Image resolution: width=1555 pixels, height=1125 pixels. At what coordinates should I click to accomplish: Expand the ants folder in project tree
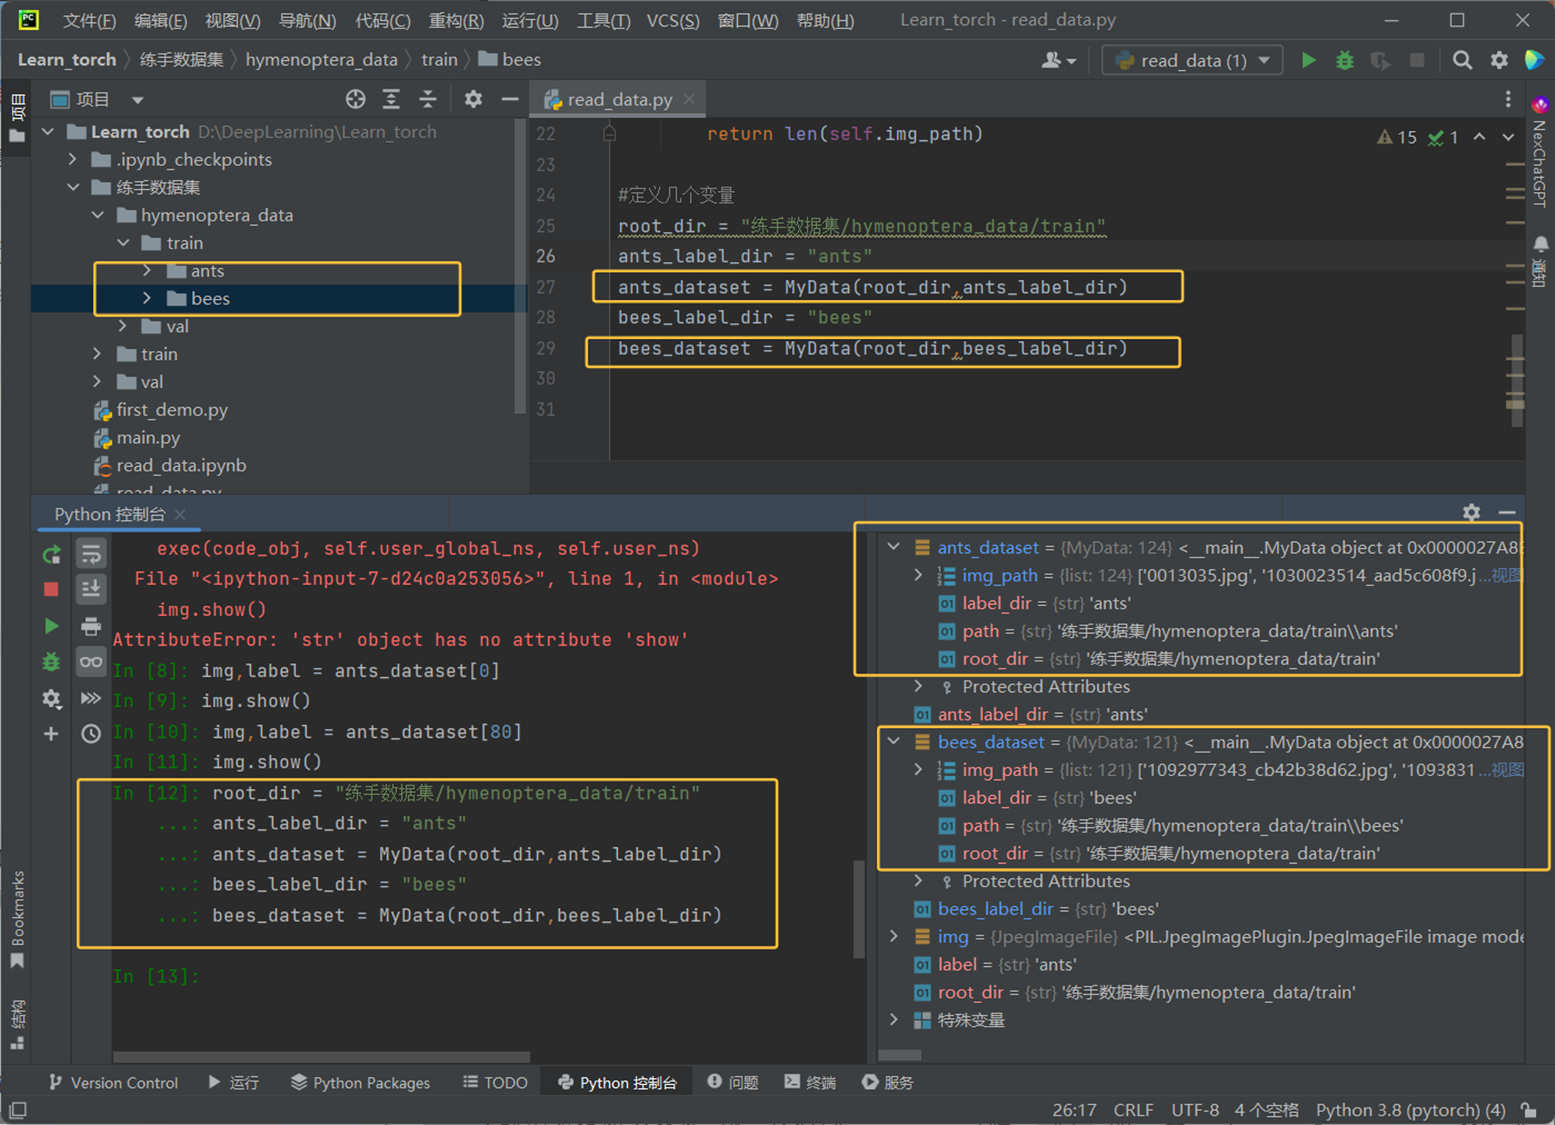coord(147,271)
